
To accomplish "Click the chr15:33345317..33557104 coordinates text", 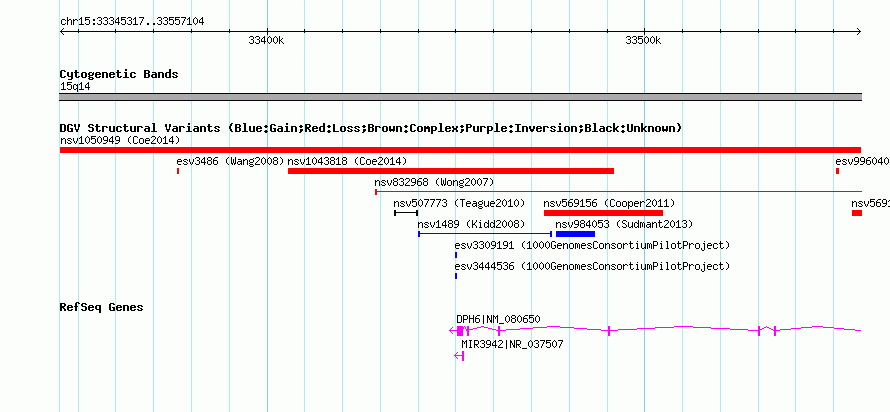I will (132, 22).
